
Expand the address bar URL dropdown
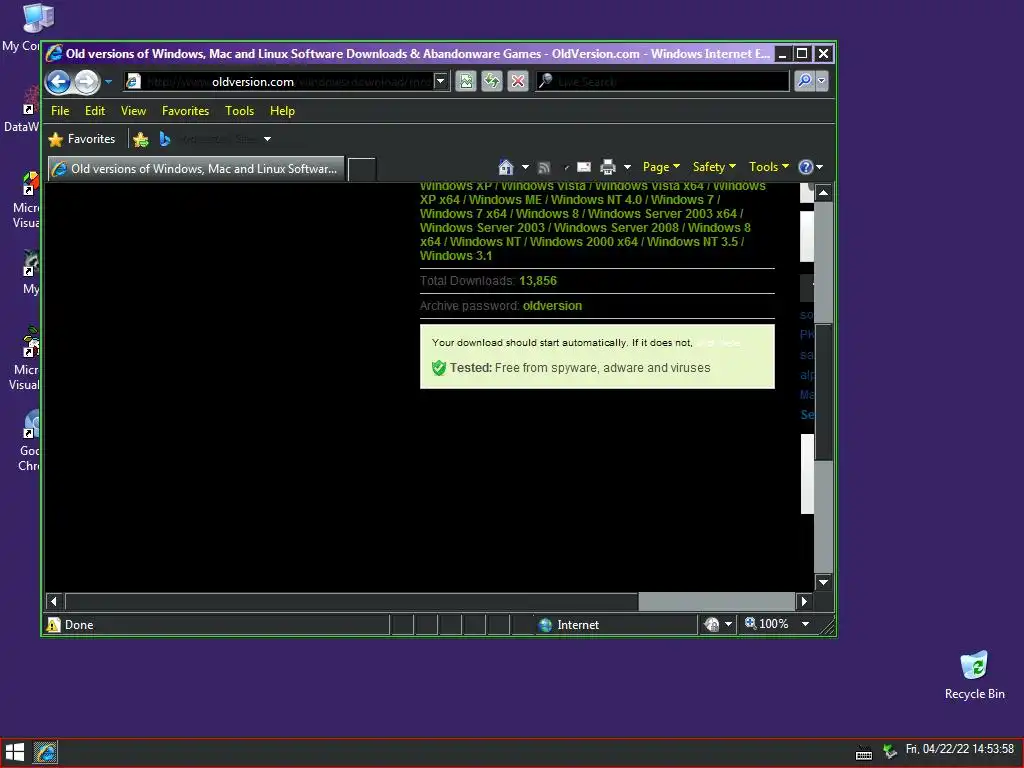441,81
